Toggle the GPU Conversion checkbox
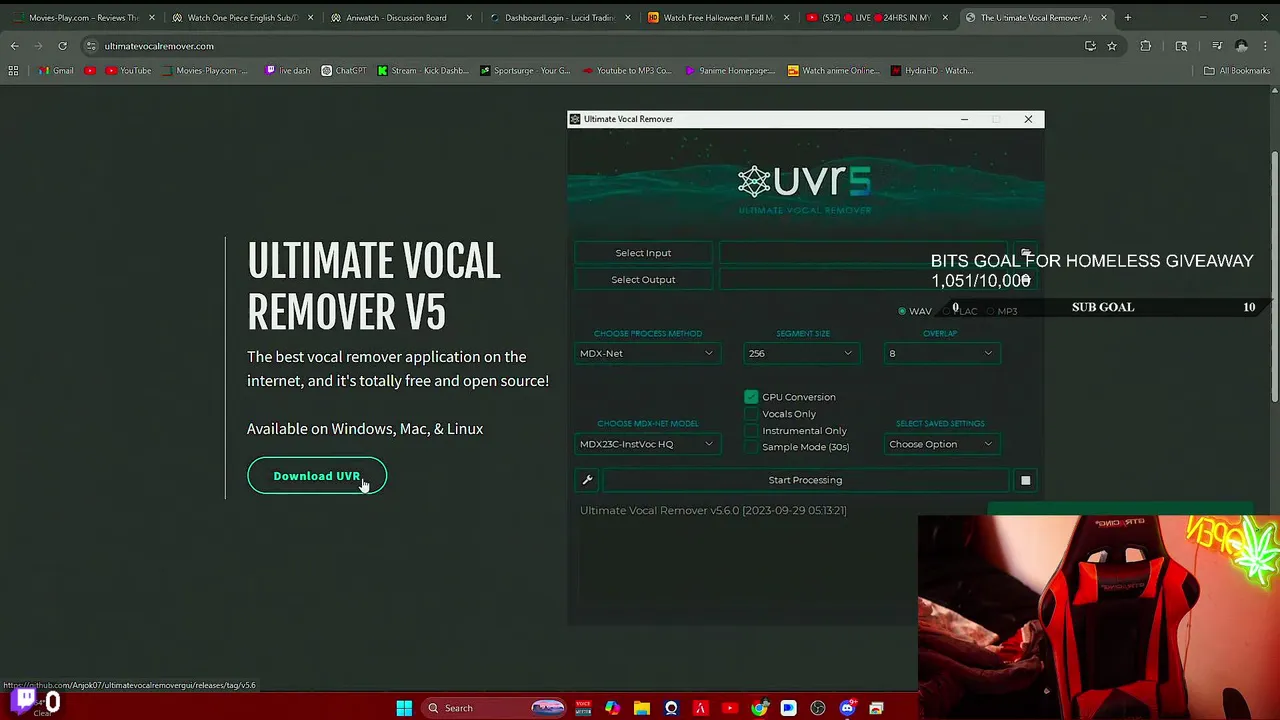Screen dimensions: 1280x720 [x=751, y=397]
